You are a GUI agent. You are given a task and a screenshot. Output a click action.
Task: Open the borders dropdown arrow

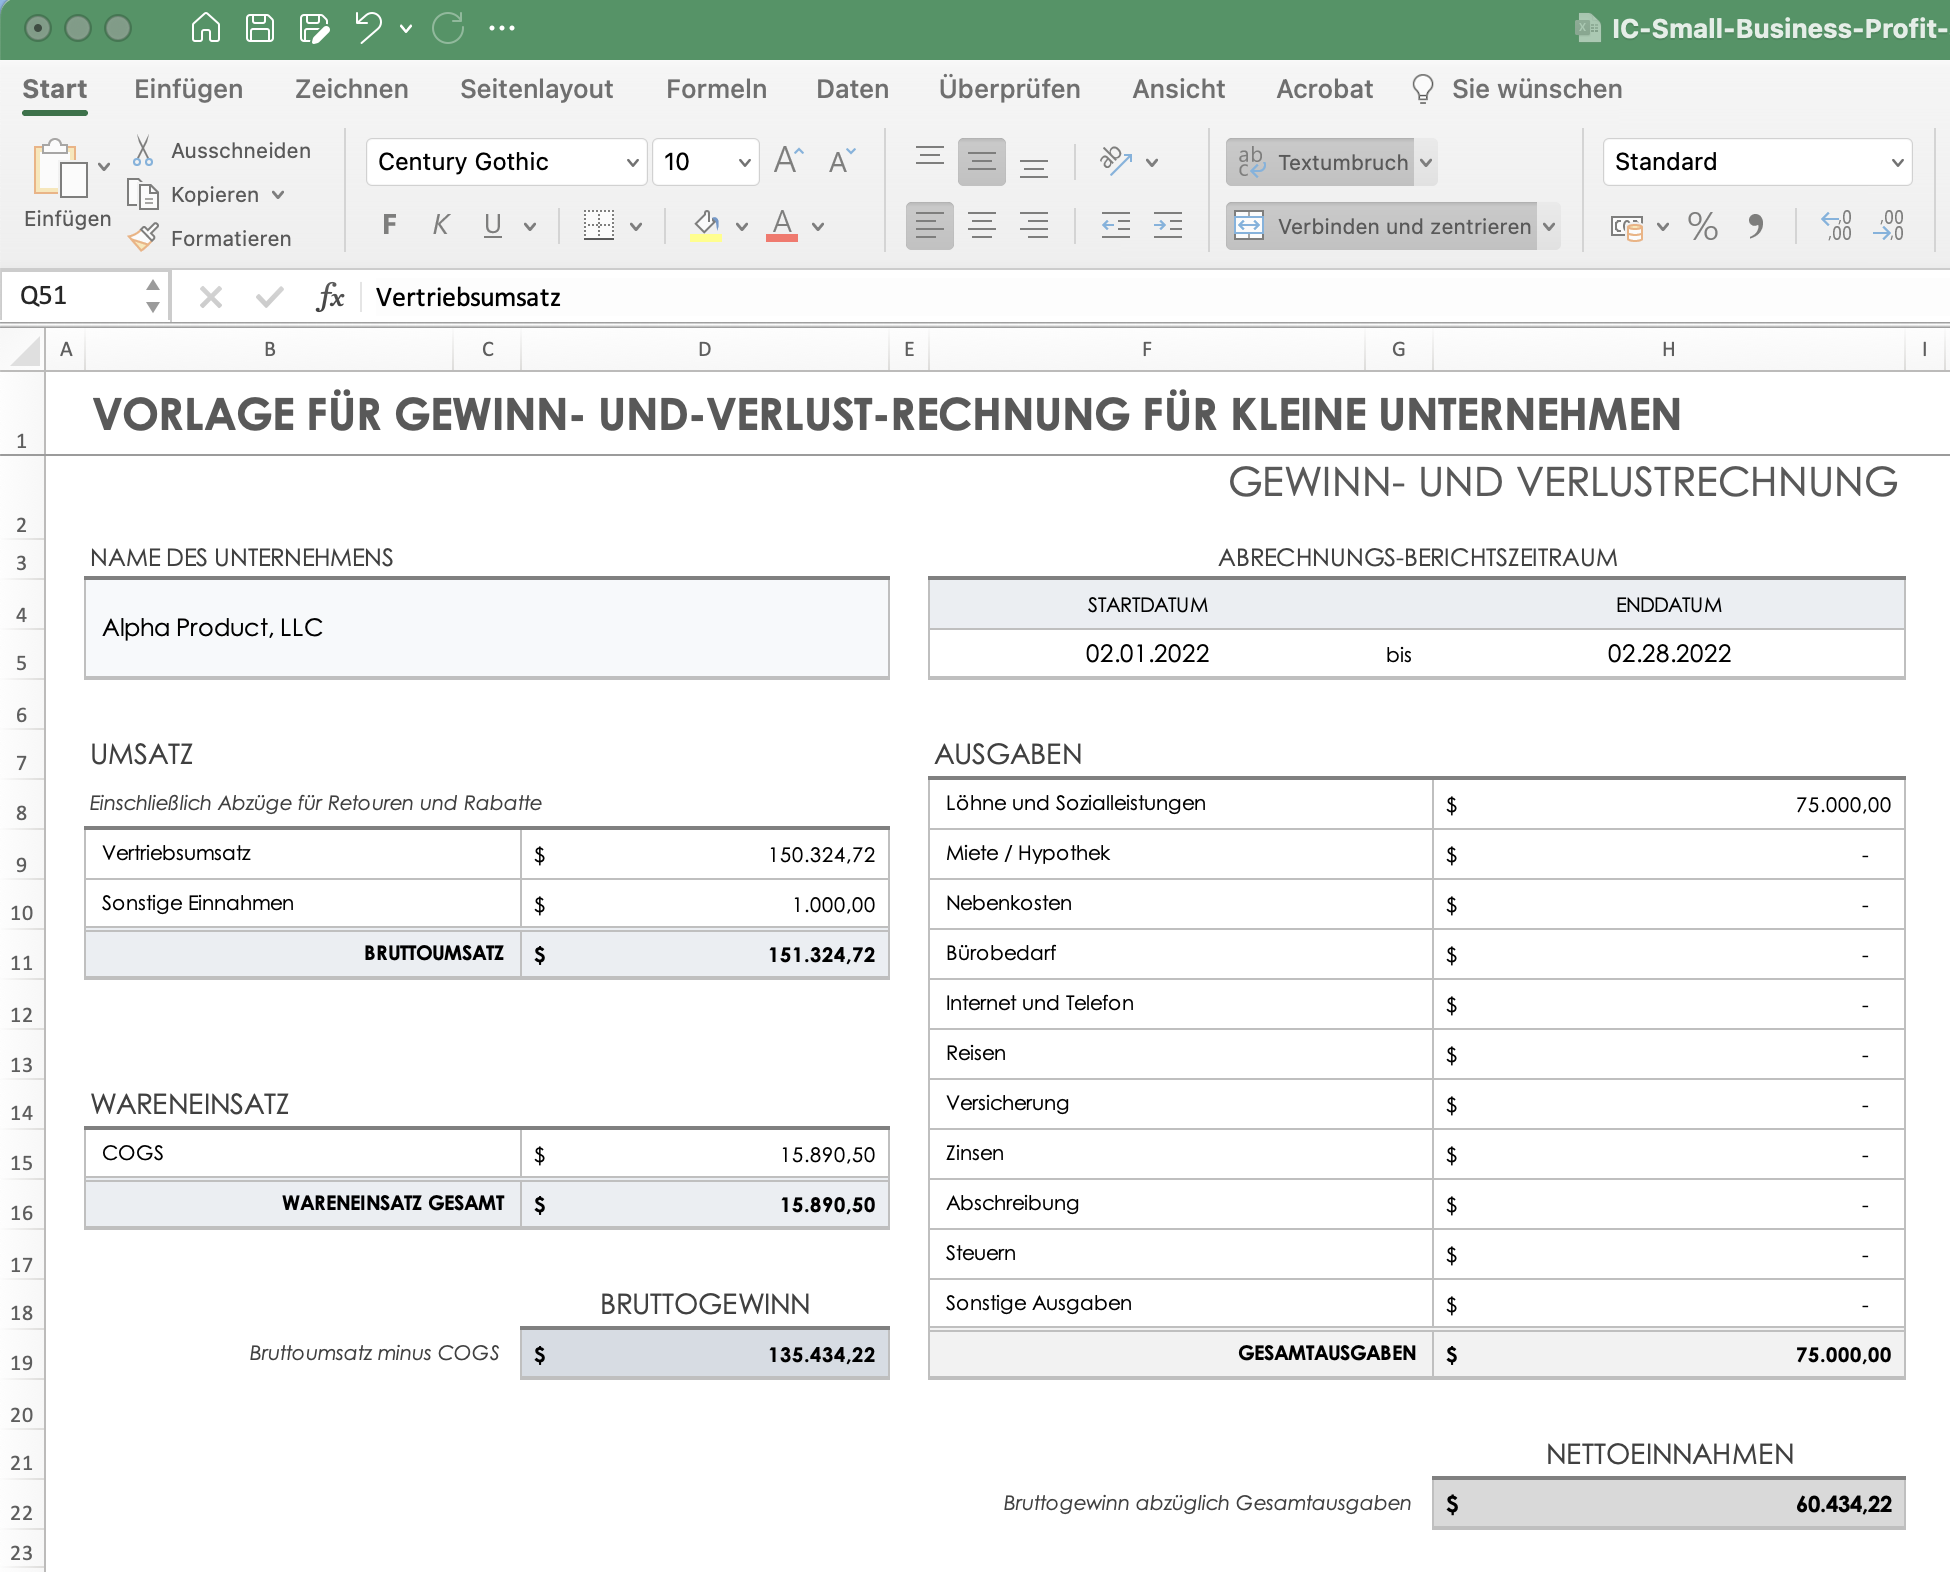636,227
